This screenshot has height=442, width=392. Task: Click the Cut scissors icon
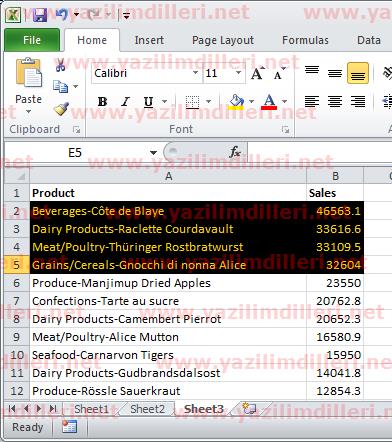point(60,65)
